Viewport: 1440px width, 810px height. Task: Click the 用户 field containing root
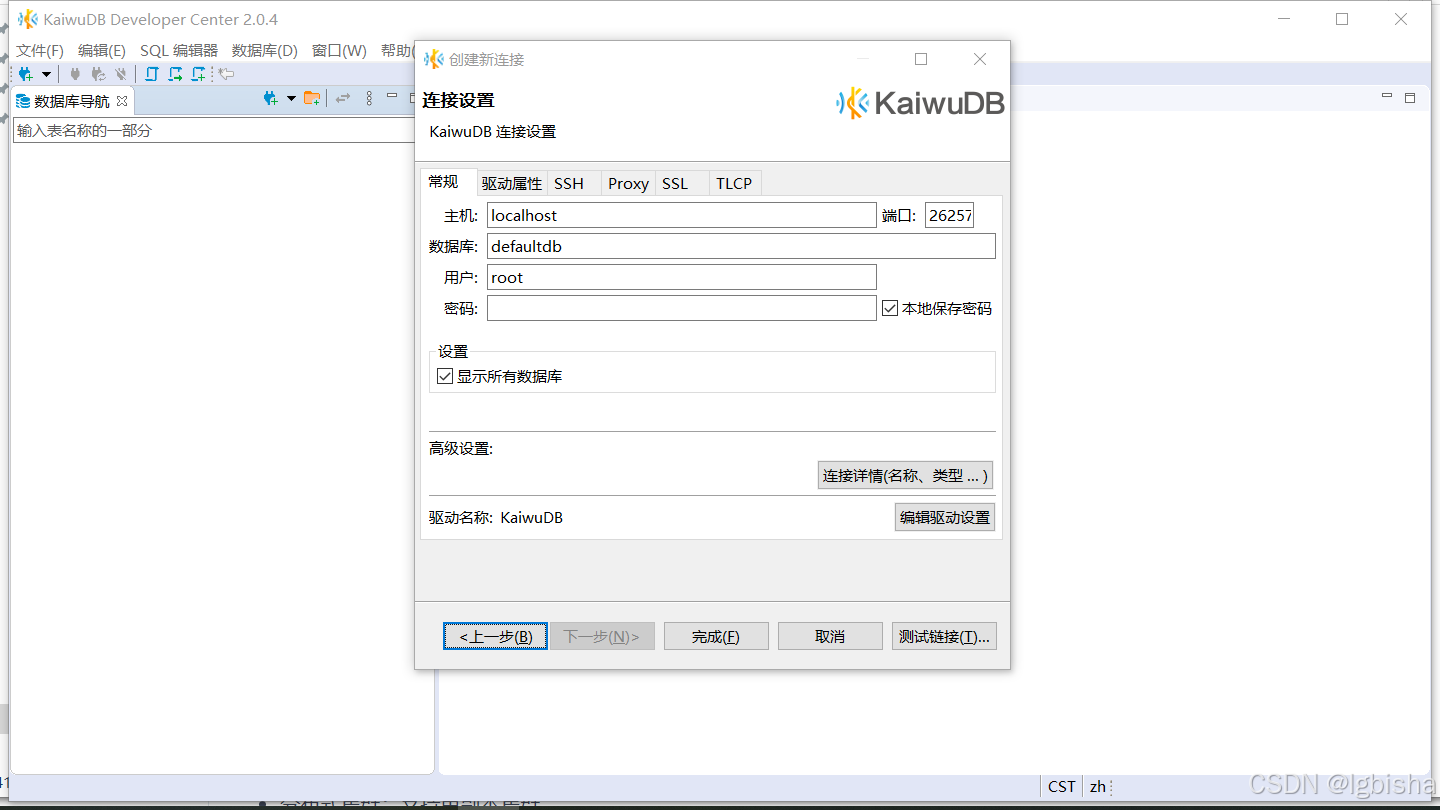click(x=682, y=277)
